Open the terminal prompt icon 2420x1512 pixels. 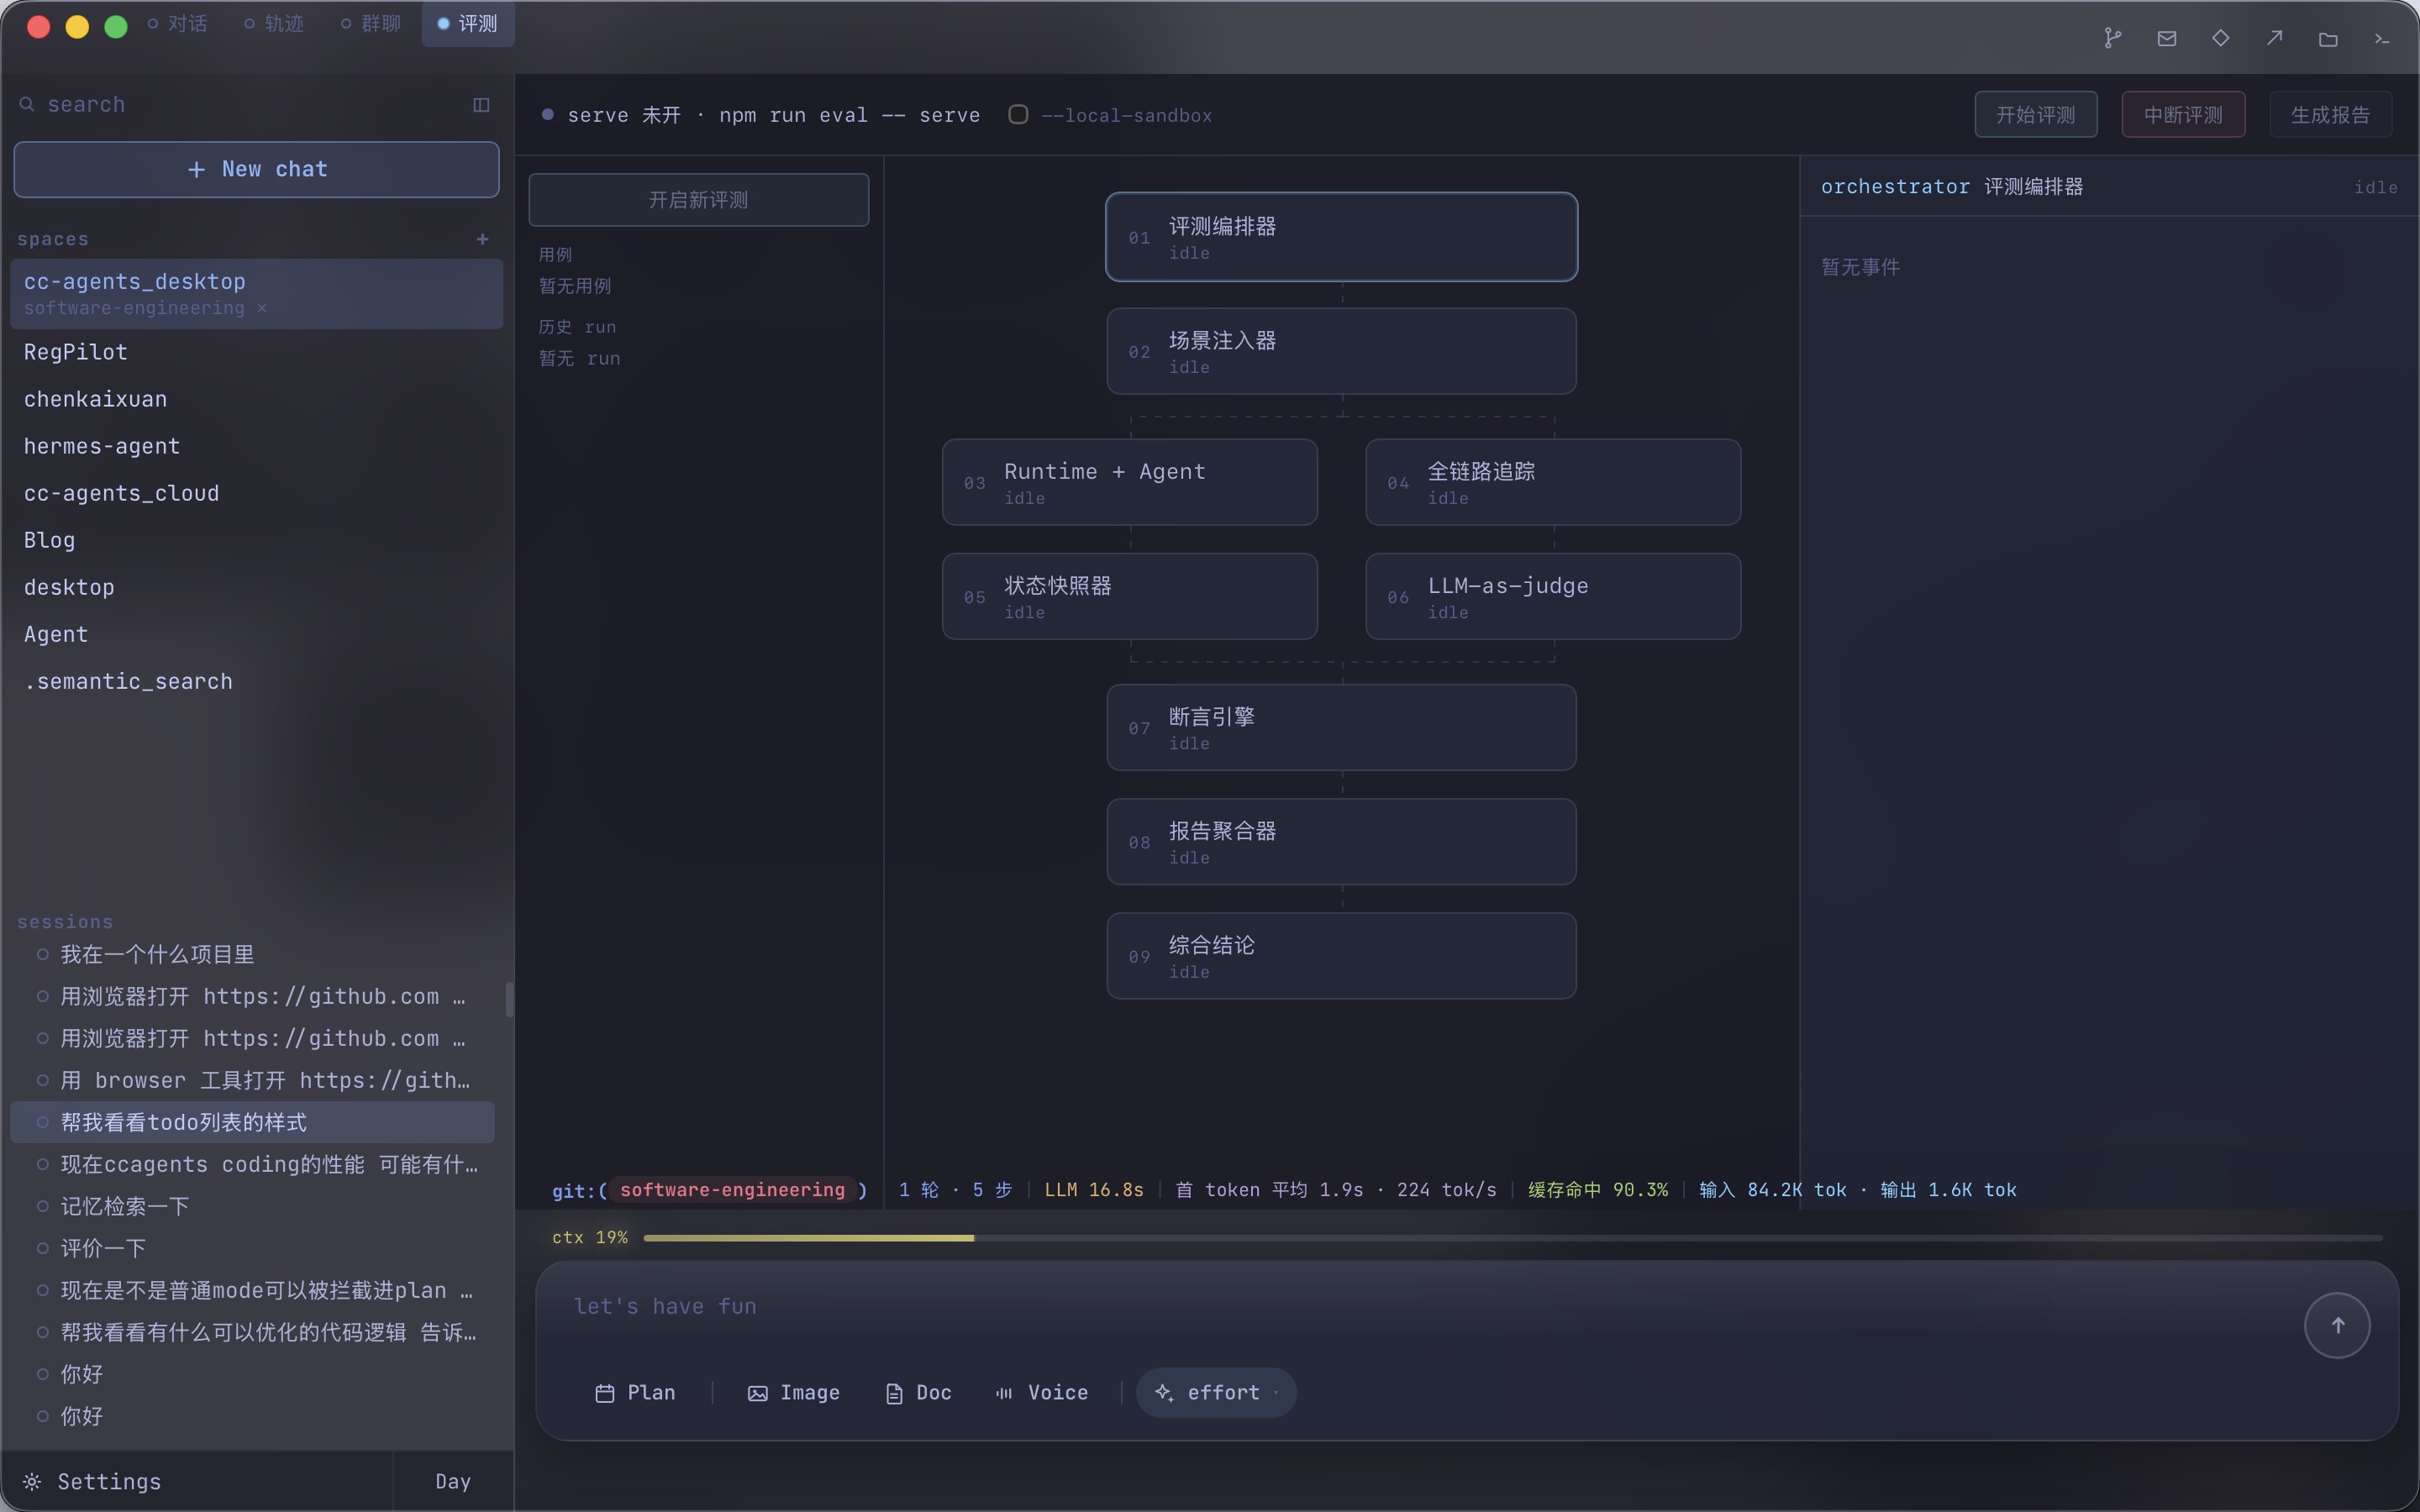click(x=2382, y=38)
